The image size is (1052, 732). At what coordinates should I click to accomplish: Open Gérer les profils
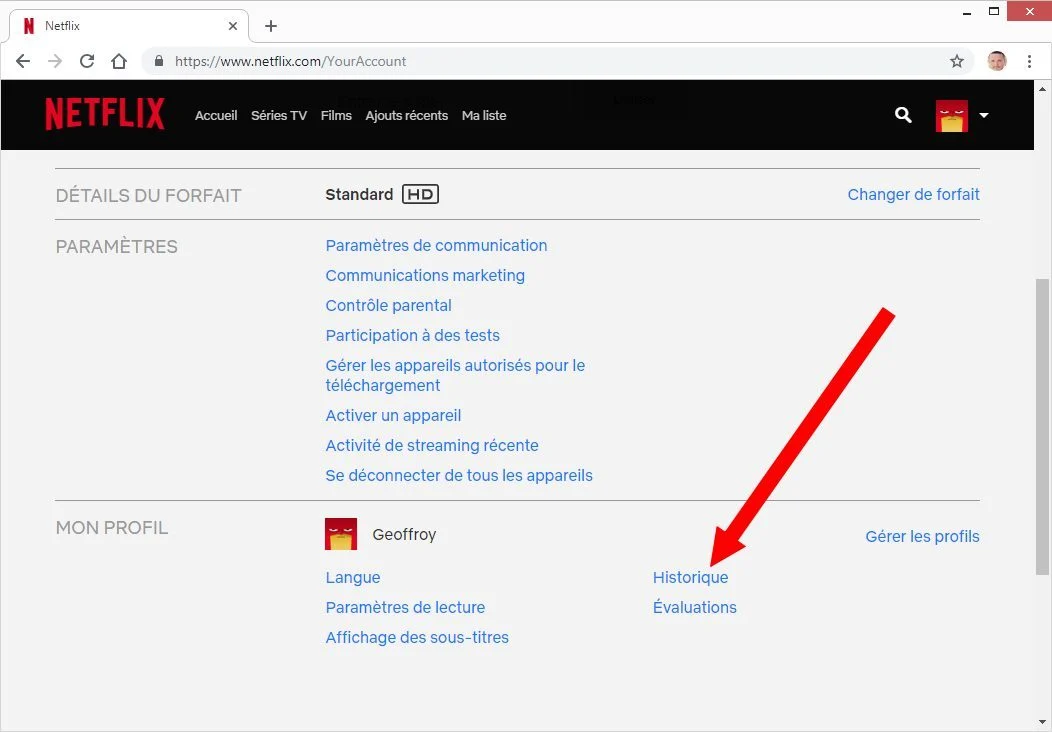pyautogui.click(x=922, y=536)
